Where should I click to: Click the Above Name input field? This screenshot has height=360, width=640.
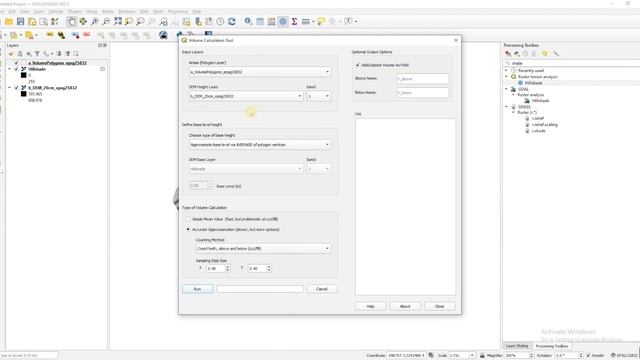coord(422,78)
